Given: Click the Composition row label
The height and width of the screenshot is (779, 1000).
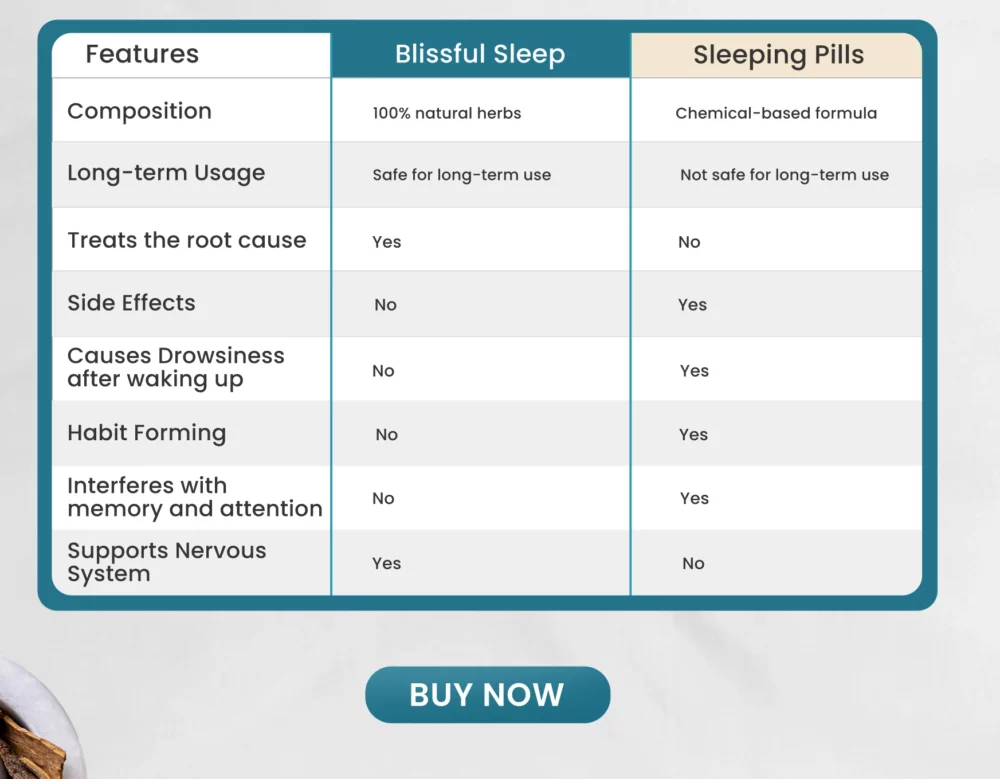Looking at the screenshot, I should tap(139, 111).
